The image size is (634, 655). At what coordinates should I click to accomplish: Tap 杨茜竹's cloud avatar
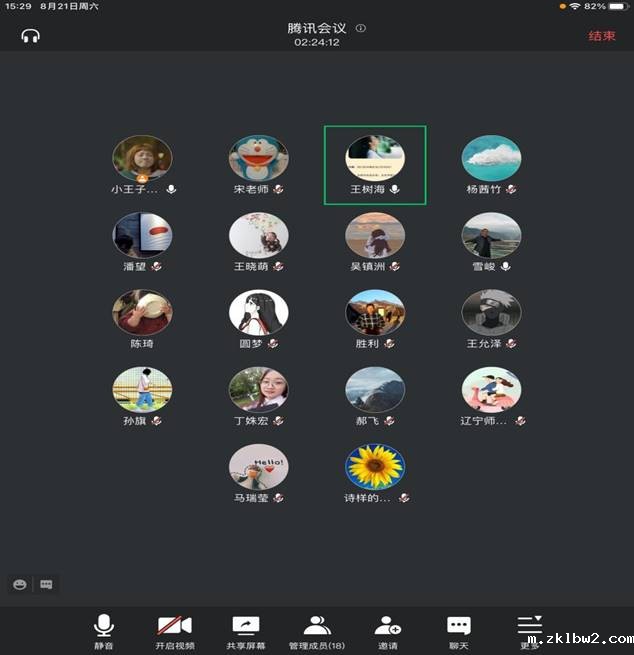click(491, 158)
